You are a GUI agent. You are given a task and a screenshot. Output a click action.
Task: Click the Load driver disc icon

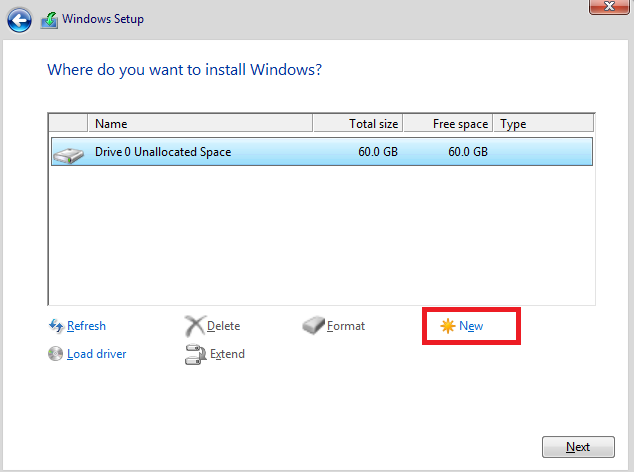click(x=55, y=354)
